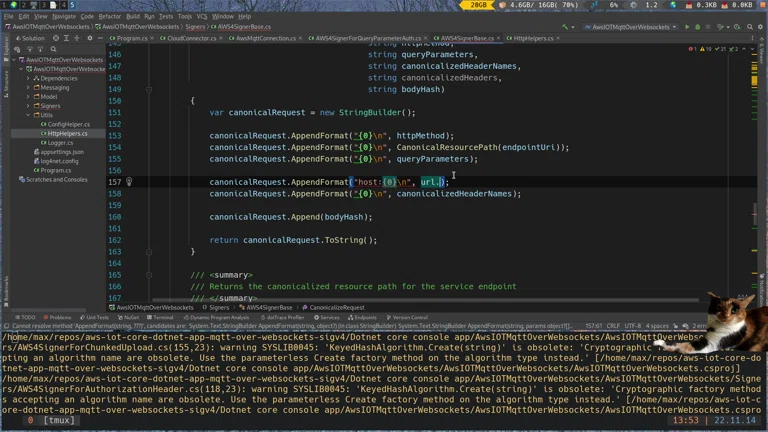
Task: Open the Build menu
Action: tap(133, 16)
